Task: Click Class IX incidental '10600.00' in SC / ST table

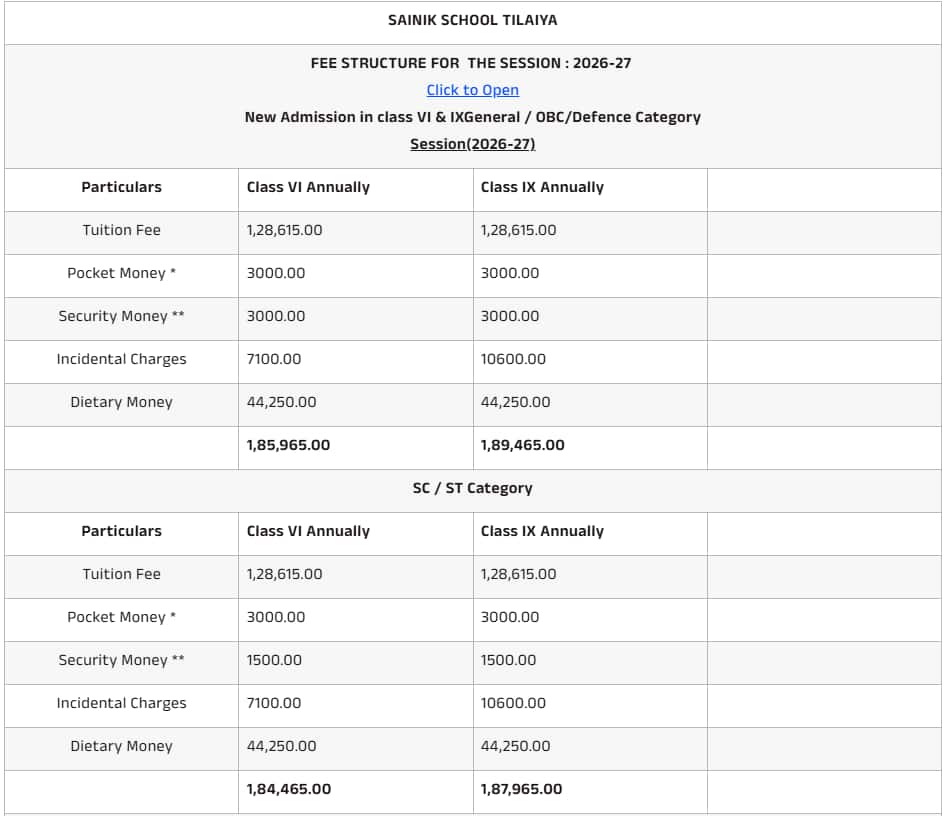Action: [x=513, y=702]
